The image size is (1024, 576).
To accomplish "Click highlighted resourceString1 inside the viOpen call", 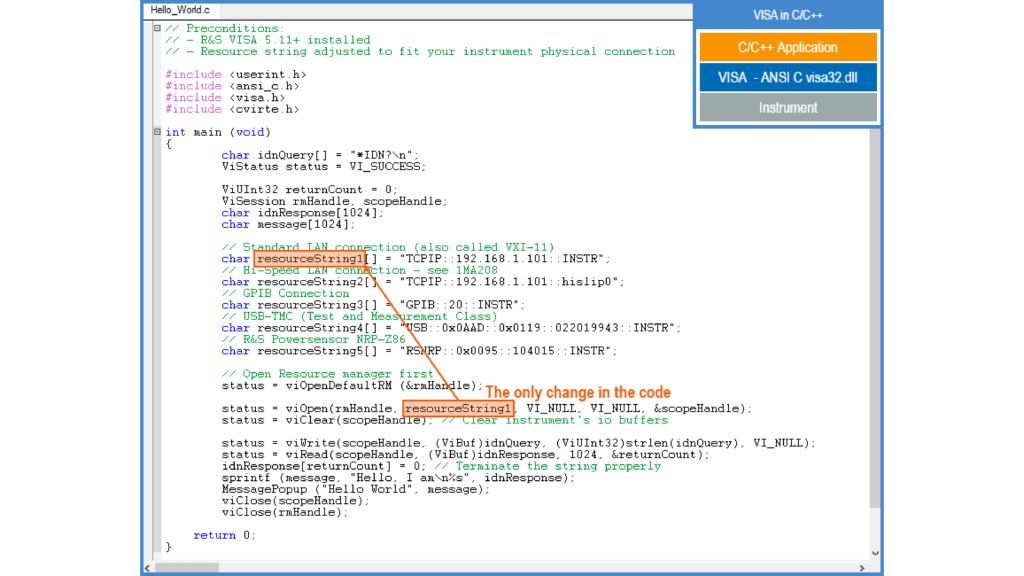I will pos(458,408).
